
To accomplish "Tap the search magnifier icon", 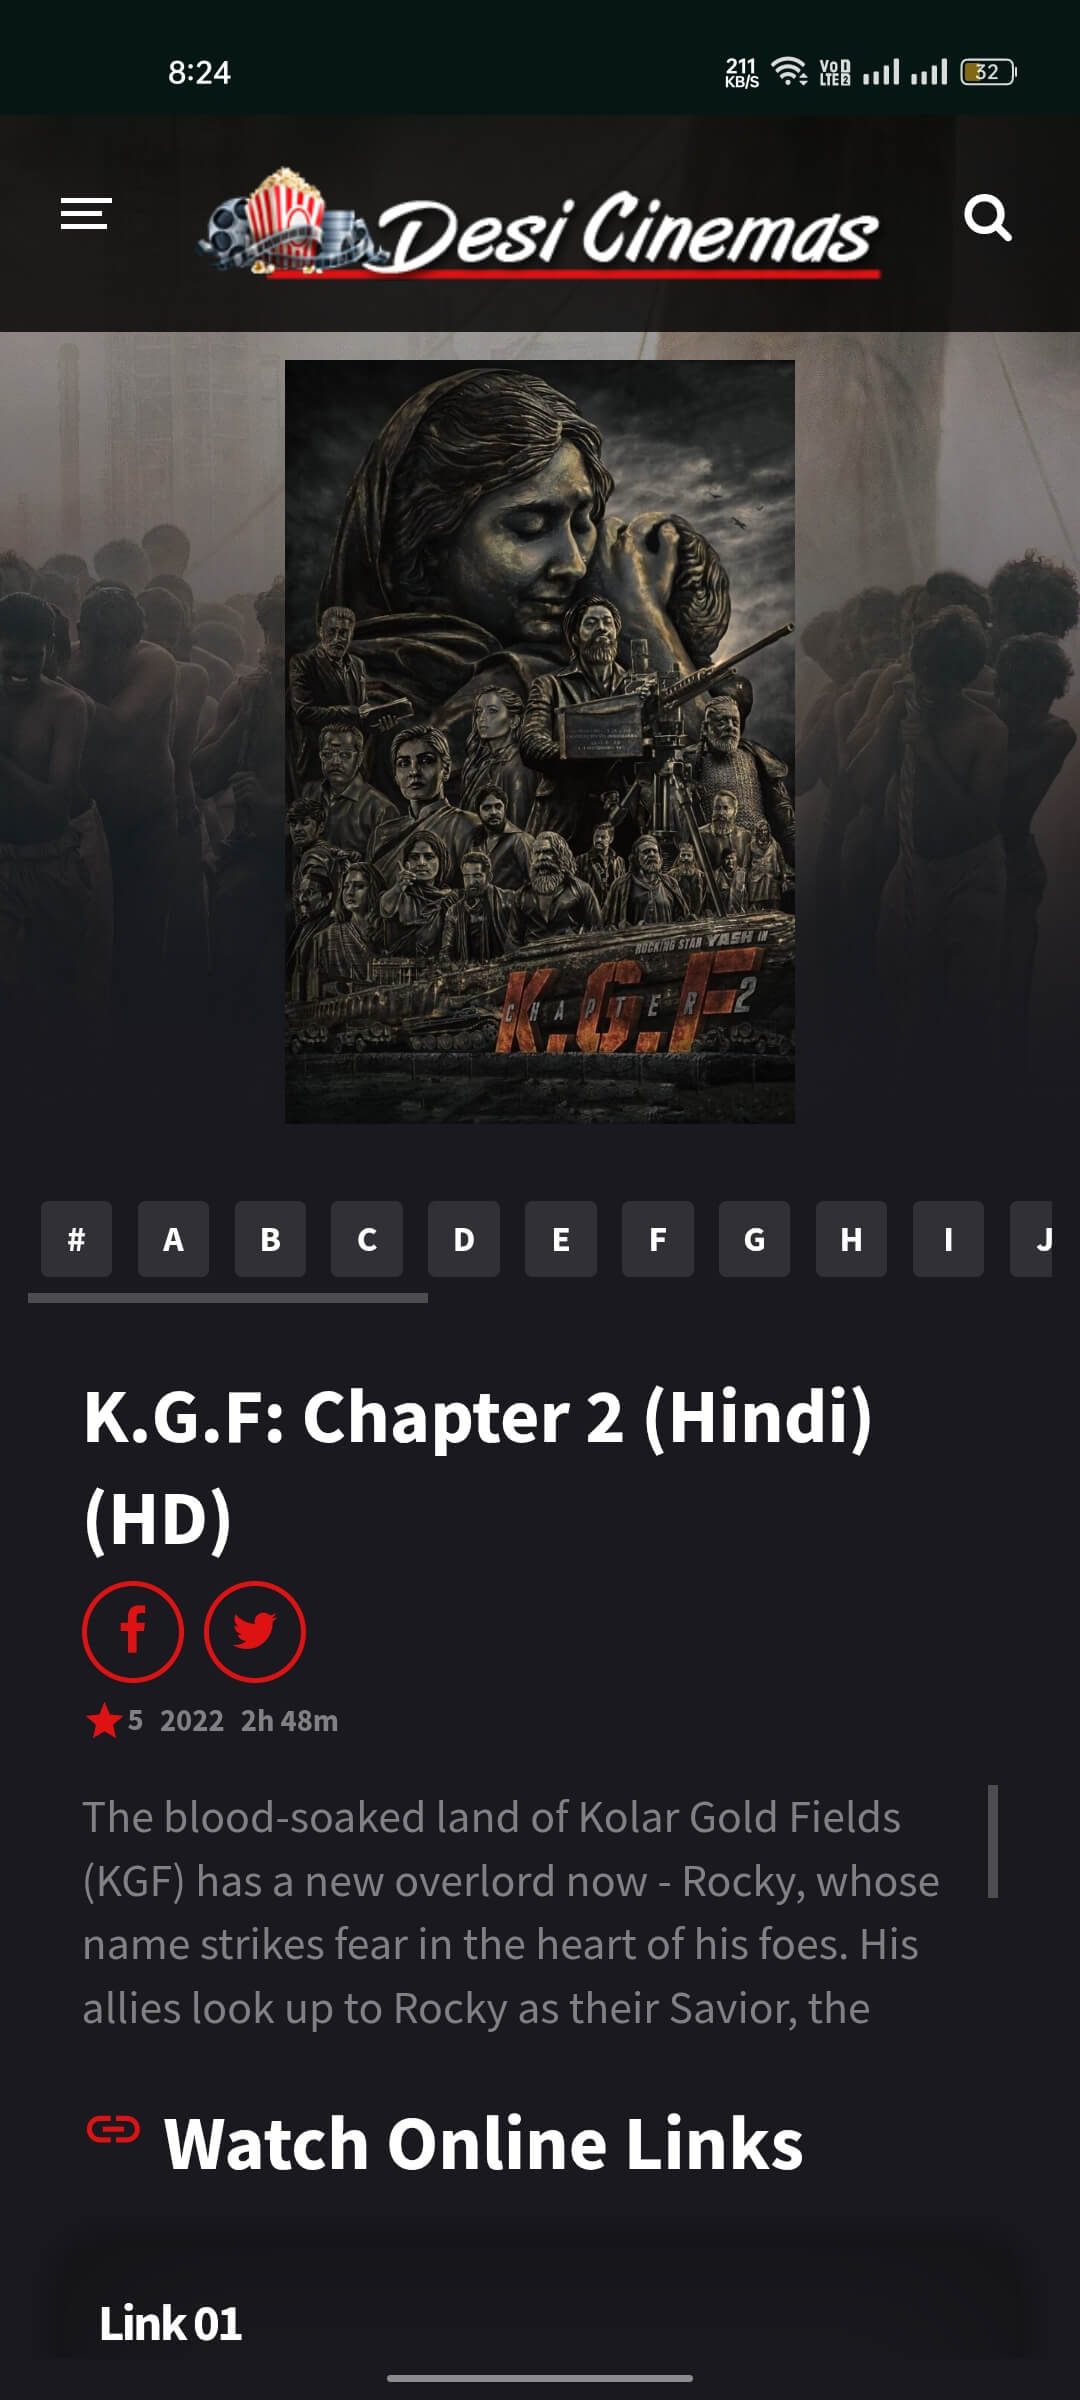I will pos(988,217).
